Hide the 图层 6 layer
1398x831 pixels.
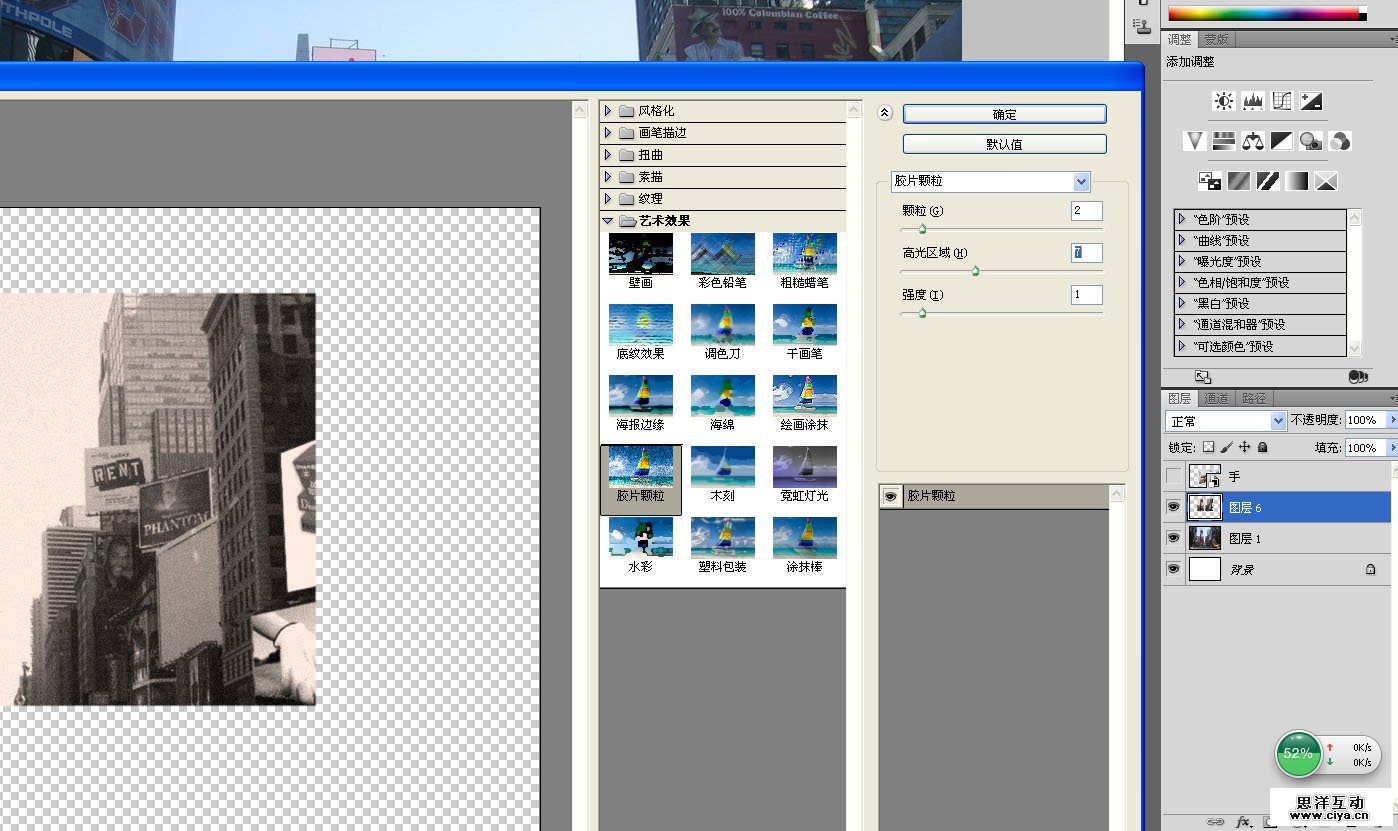[1173, 508]
